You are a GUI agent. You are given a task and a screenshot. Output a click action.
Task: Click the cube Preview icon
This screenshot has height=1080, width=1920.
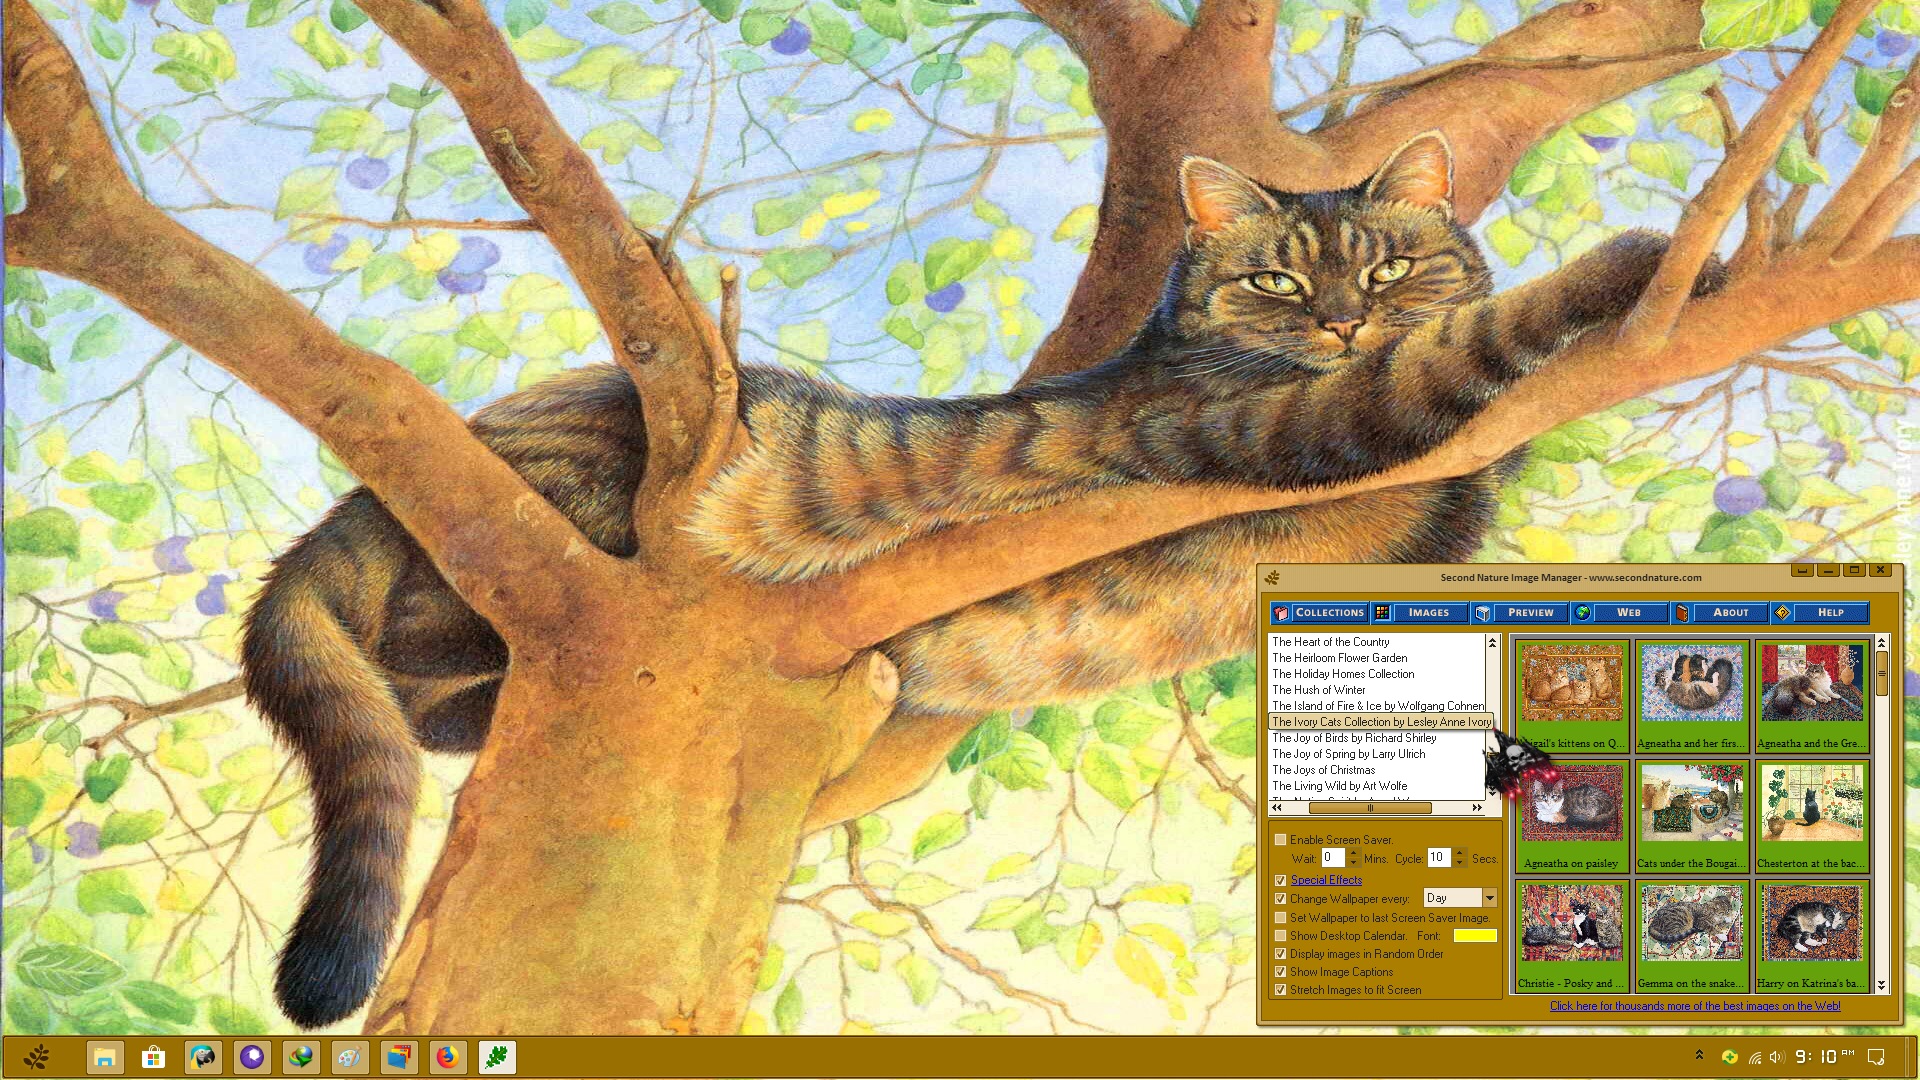pyautogui.click(x=1483, y=613)
